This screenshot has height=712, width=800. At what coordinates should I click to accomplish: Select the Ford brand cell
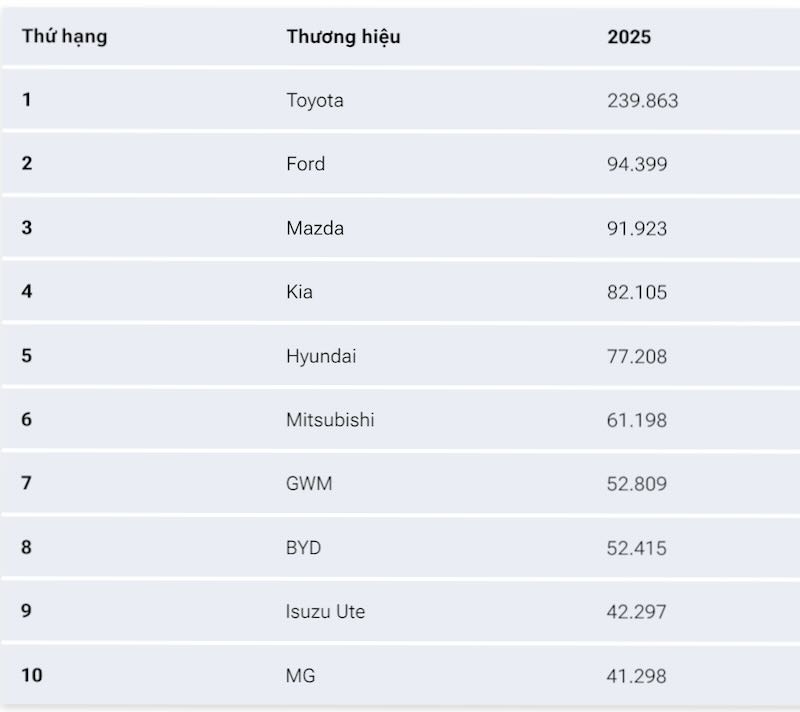click(305, 164)
